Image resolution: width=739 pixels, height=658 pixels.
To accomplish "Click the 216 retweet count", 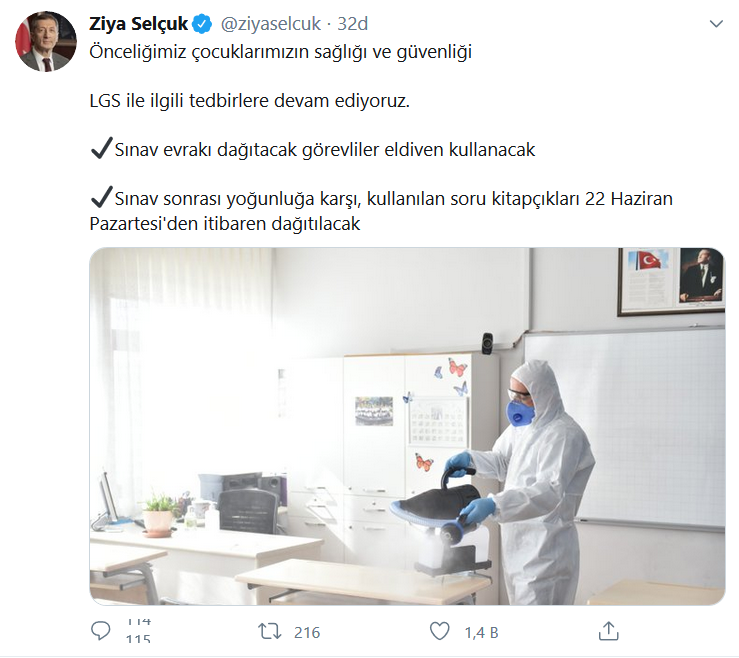I will 307,632.
